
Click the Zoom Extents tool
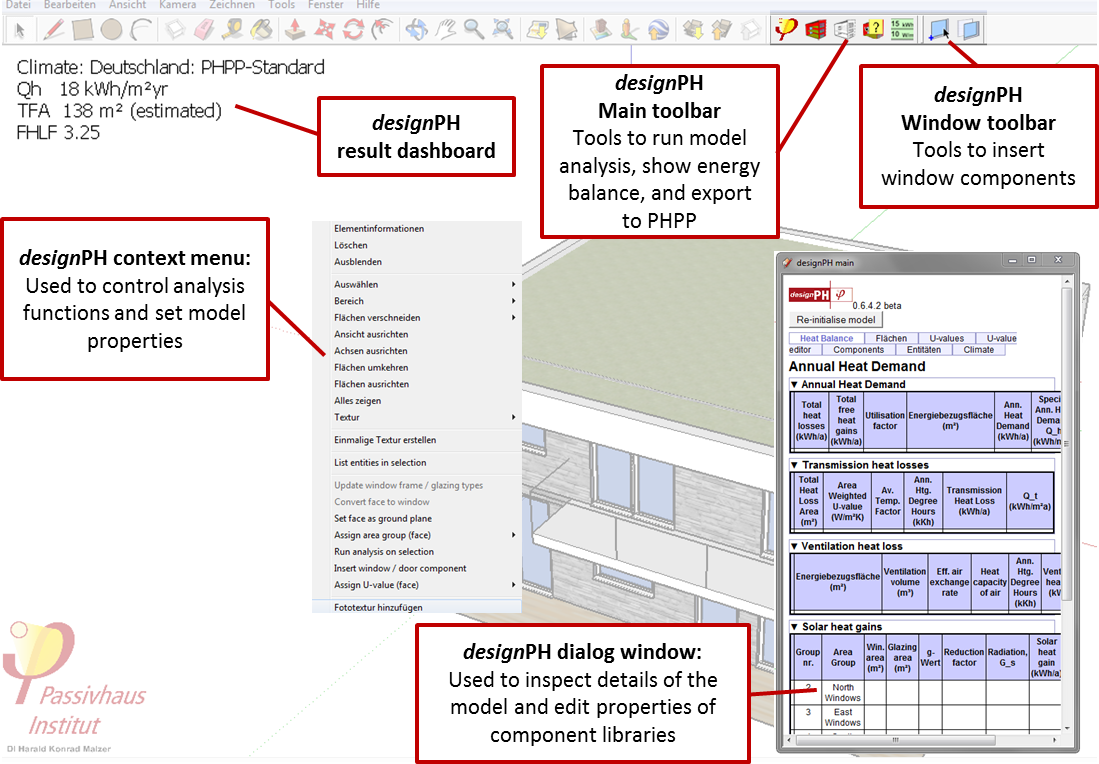point(503,29)
